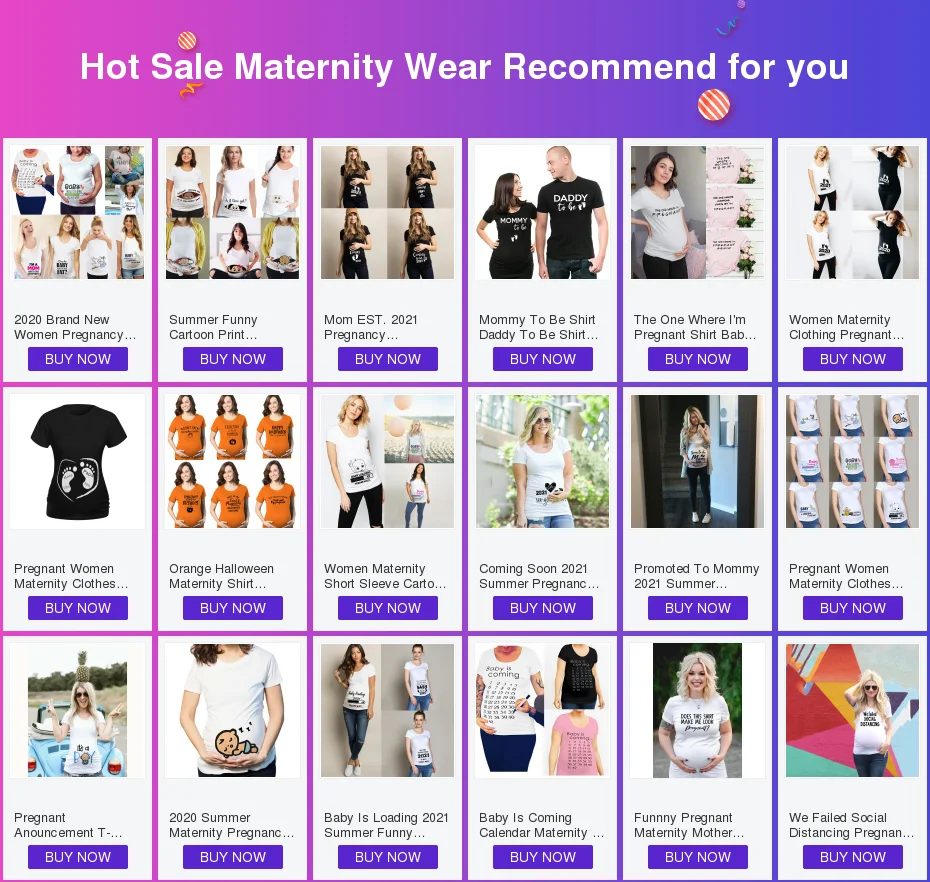
Task: Open the pineapple pregnancy announcement photo
Action: (x=78, y=711)
